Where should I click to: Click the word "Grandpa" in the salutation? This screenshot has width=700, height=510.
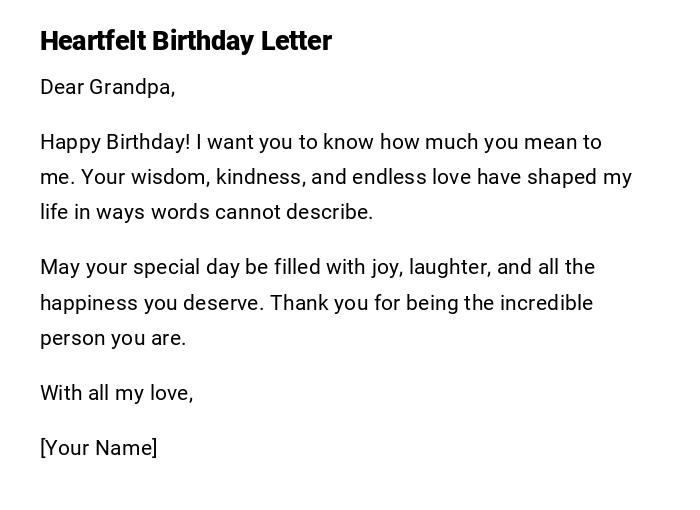(x=131, y=87)
